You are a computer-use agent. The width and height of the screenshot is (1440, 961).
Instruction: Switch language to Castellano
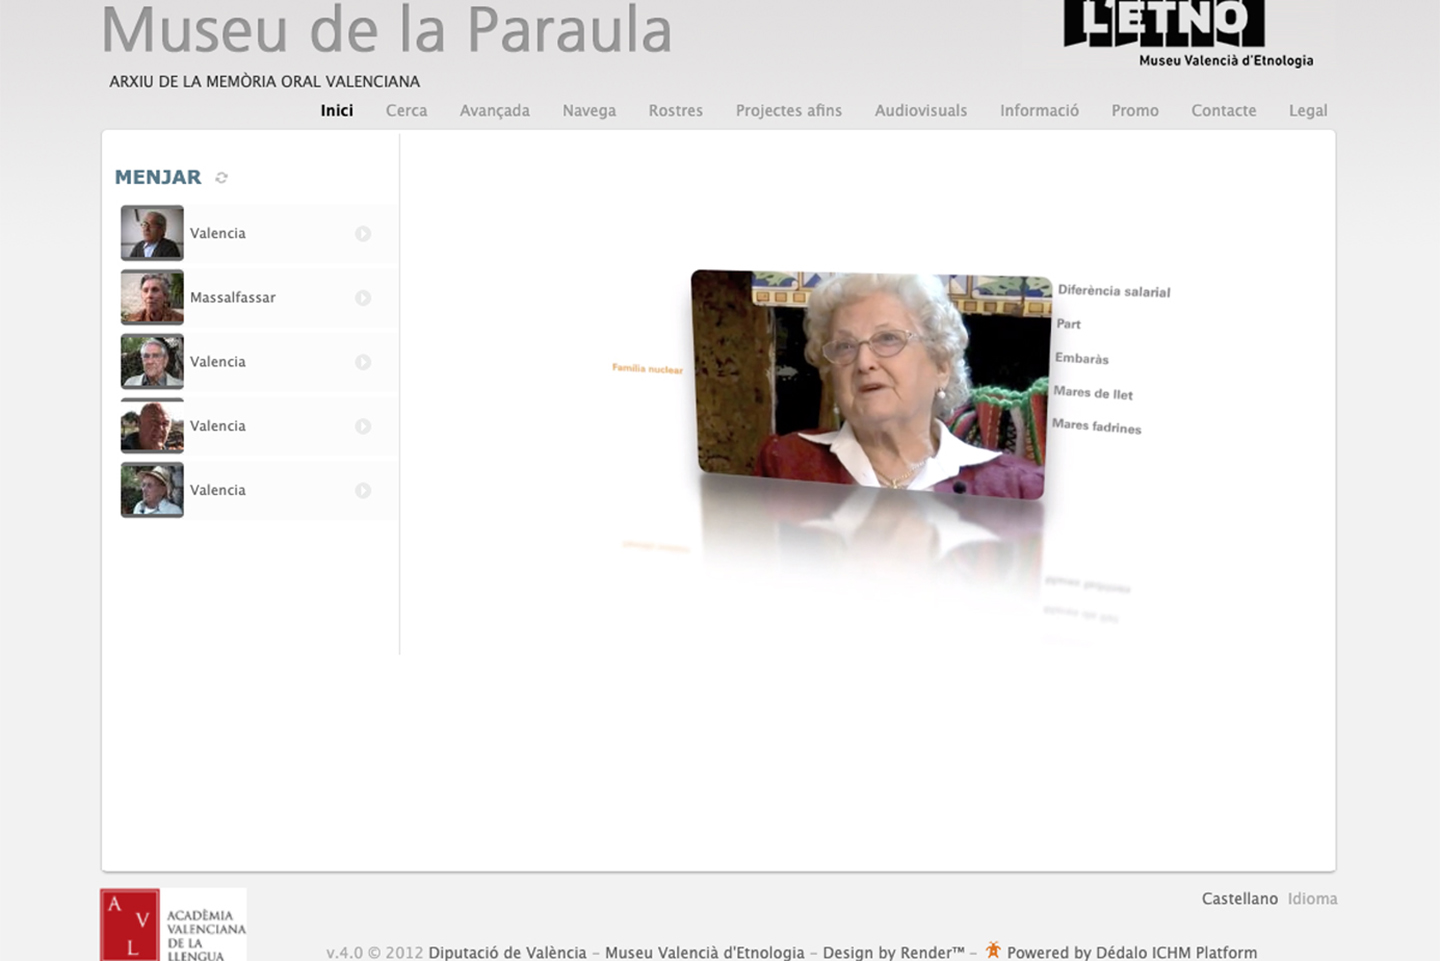pos(1239,899)
